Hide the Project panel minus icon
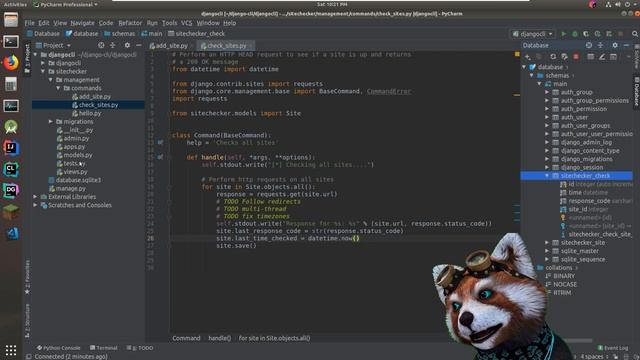The width and height of the screenshot is (640, 360). pos(139,45)
